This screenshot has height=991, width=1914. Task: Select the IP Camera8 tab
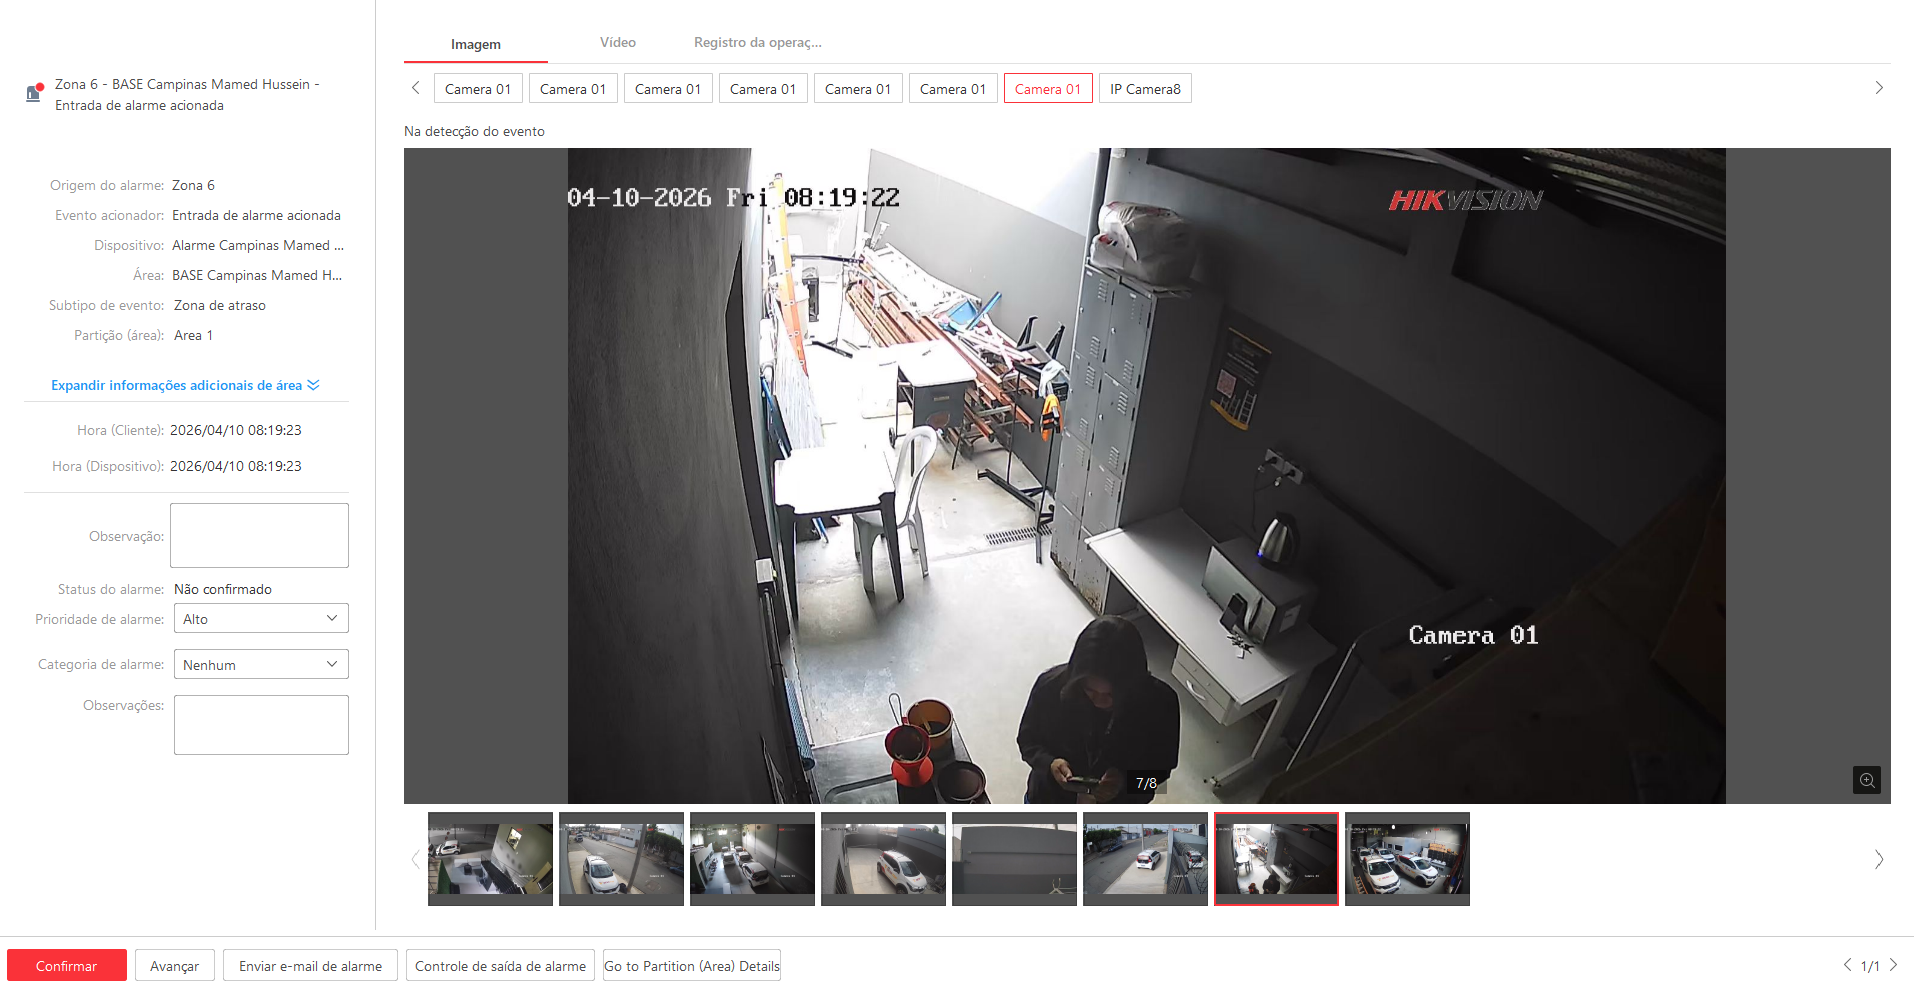click(1145, 89)
